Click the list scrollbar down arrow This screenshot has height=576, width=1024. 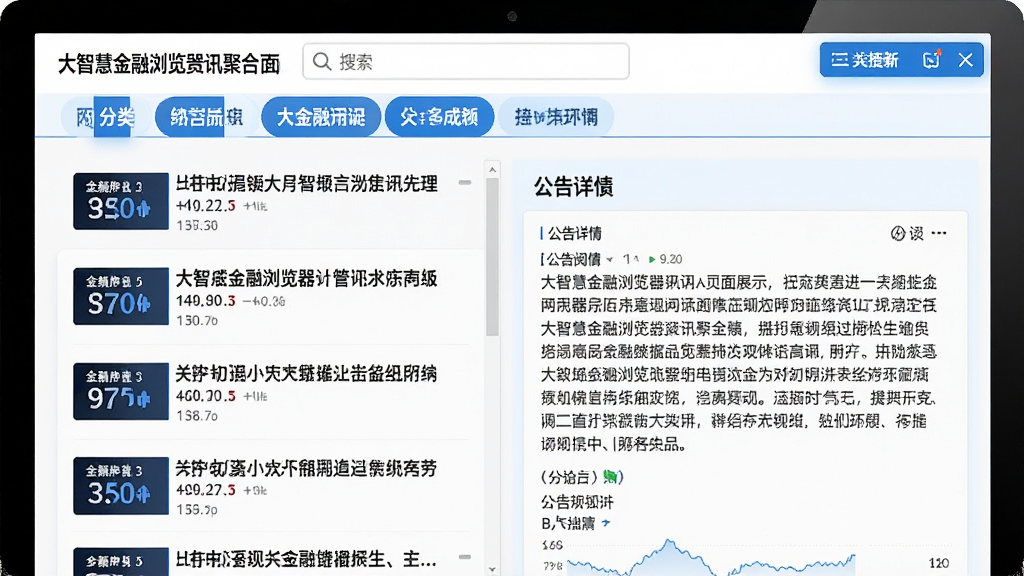coord(492,569)
